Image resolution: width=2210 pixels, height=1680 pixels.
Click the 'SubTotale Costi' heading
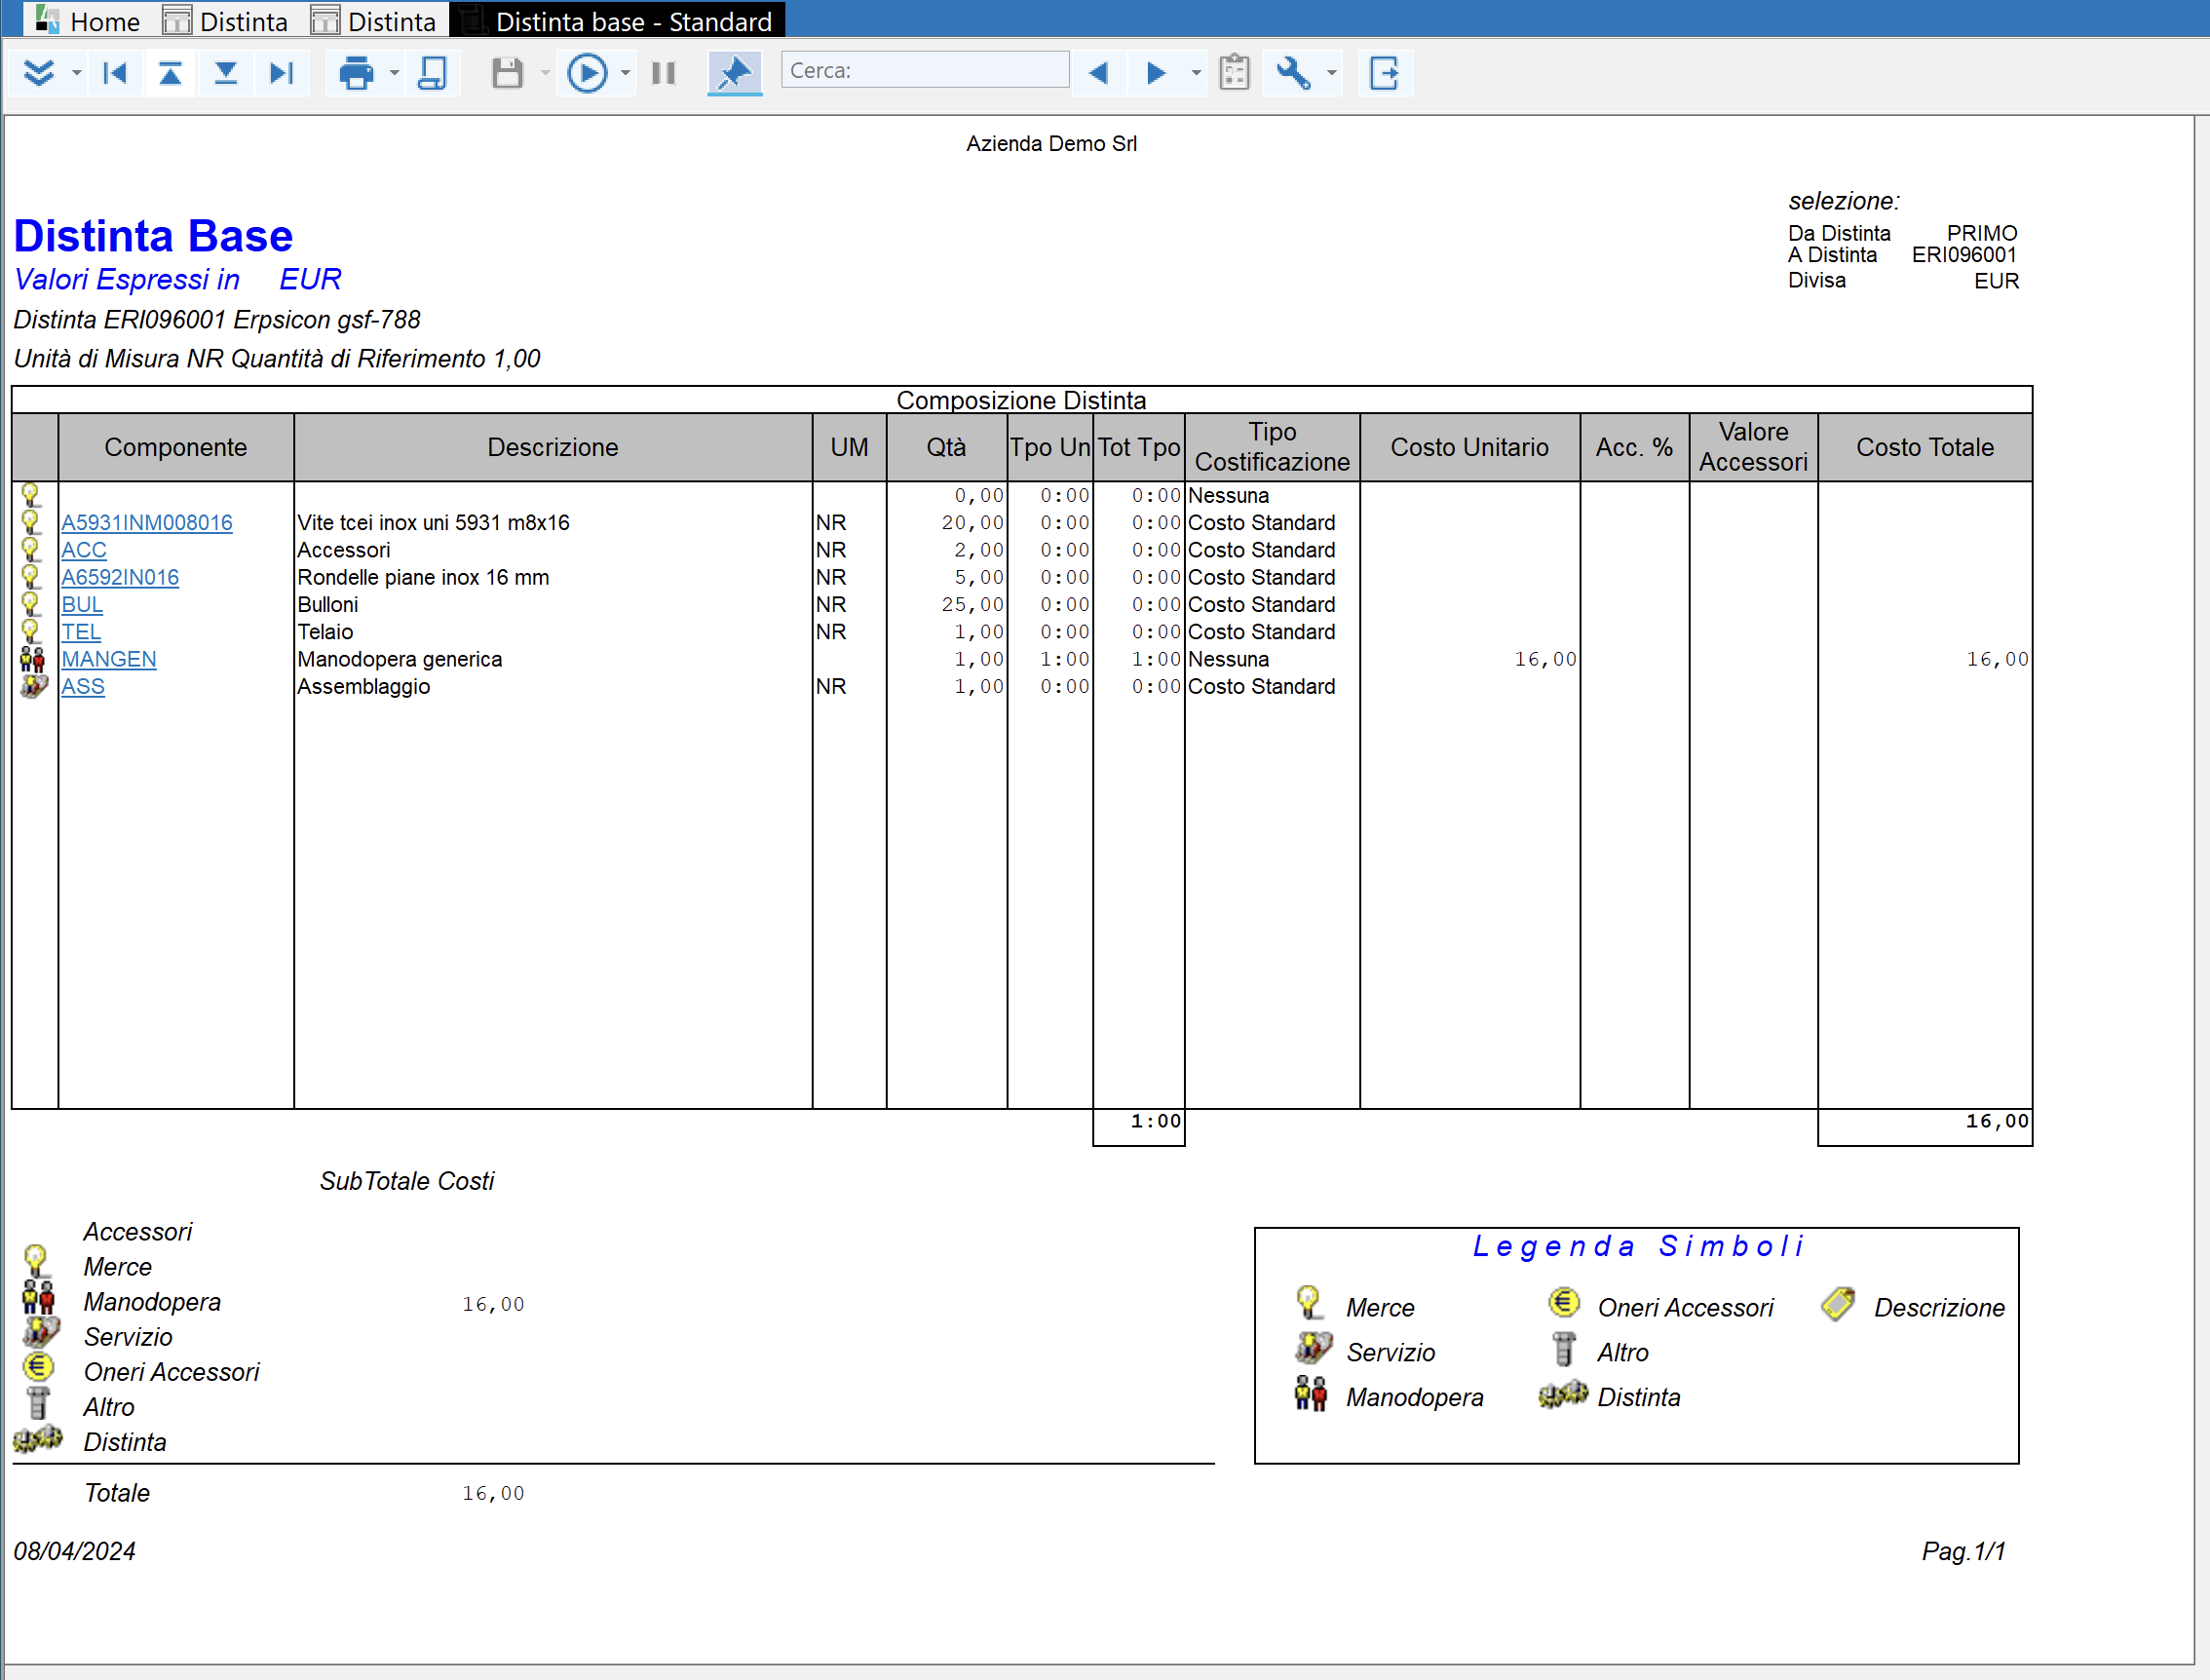click(x=407, y=1181)
